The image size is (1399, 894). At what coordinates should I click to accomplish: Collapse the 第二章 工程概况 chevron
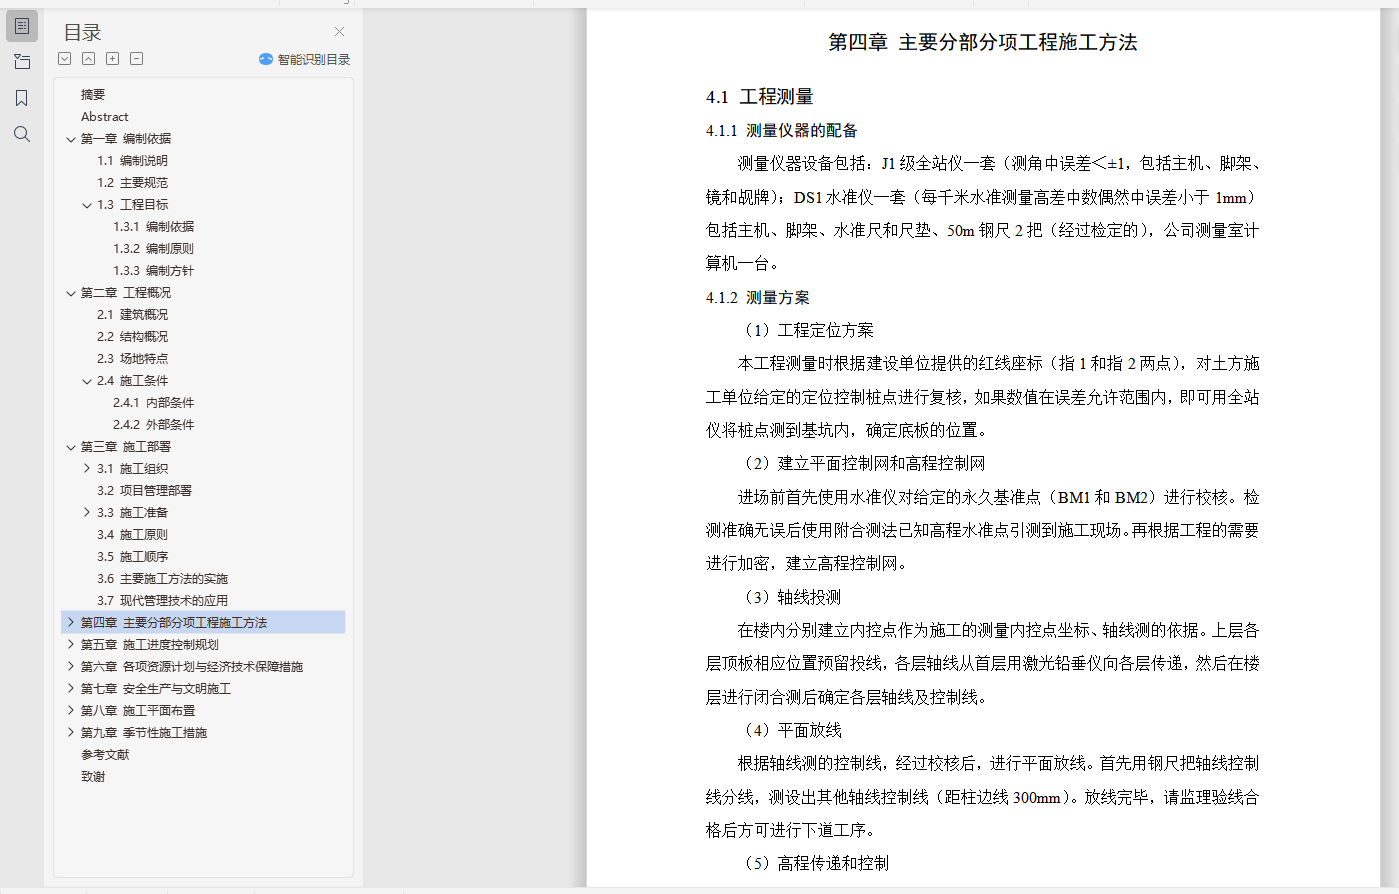71,293
